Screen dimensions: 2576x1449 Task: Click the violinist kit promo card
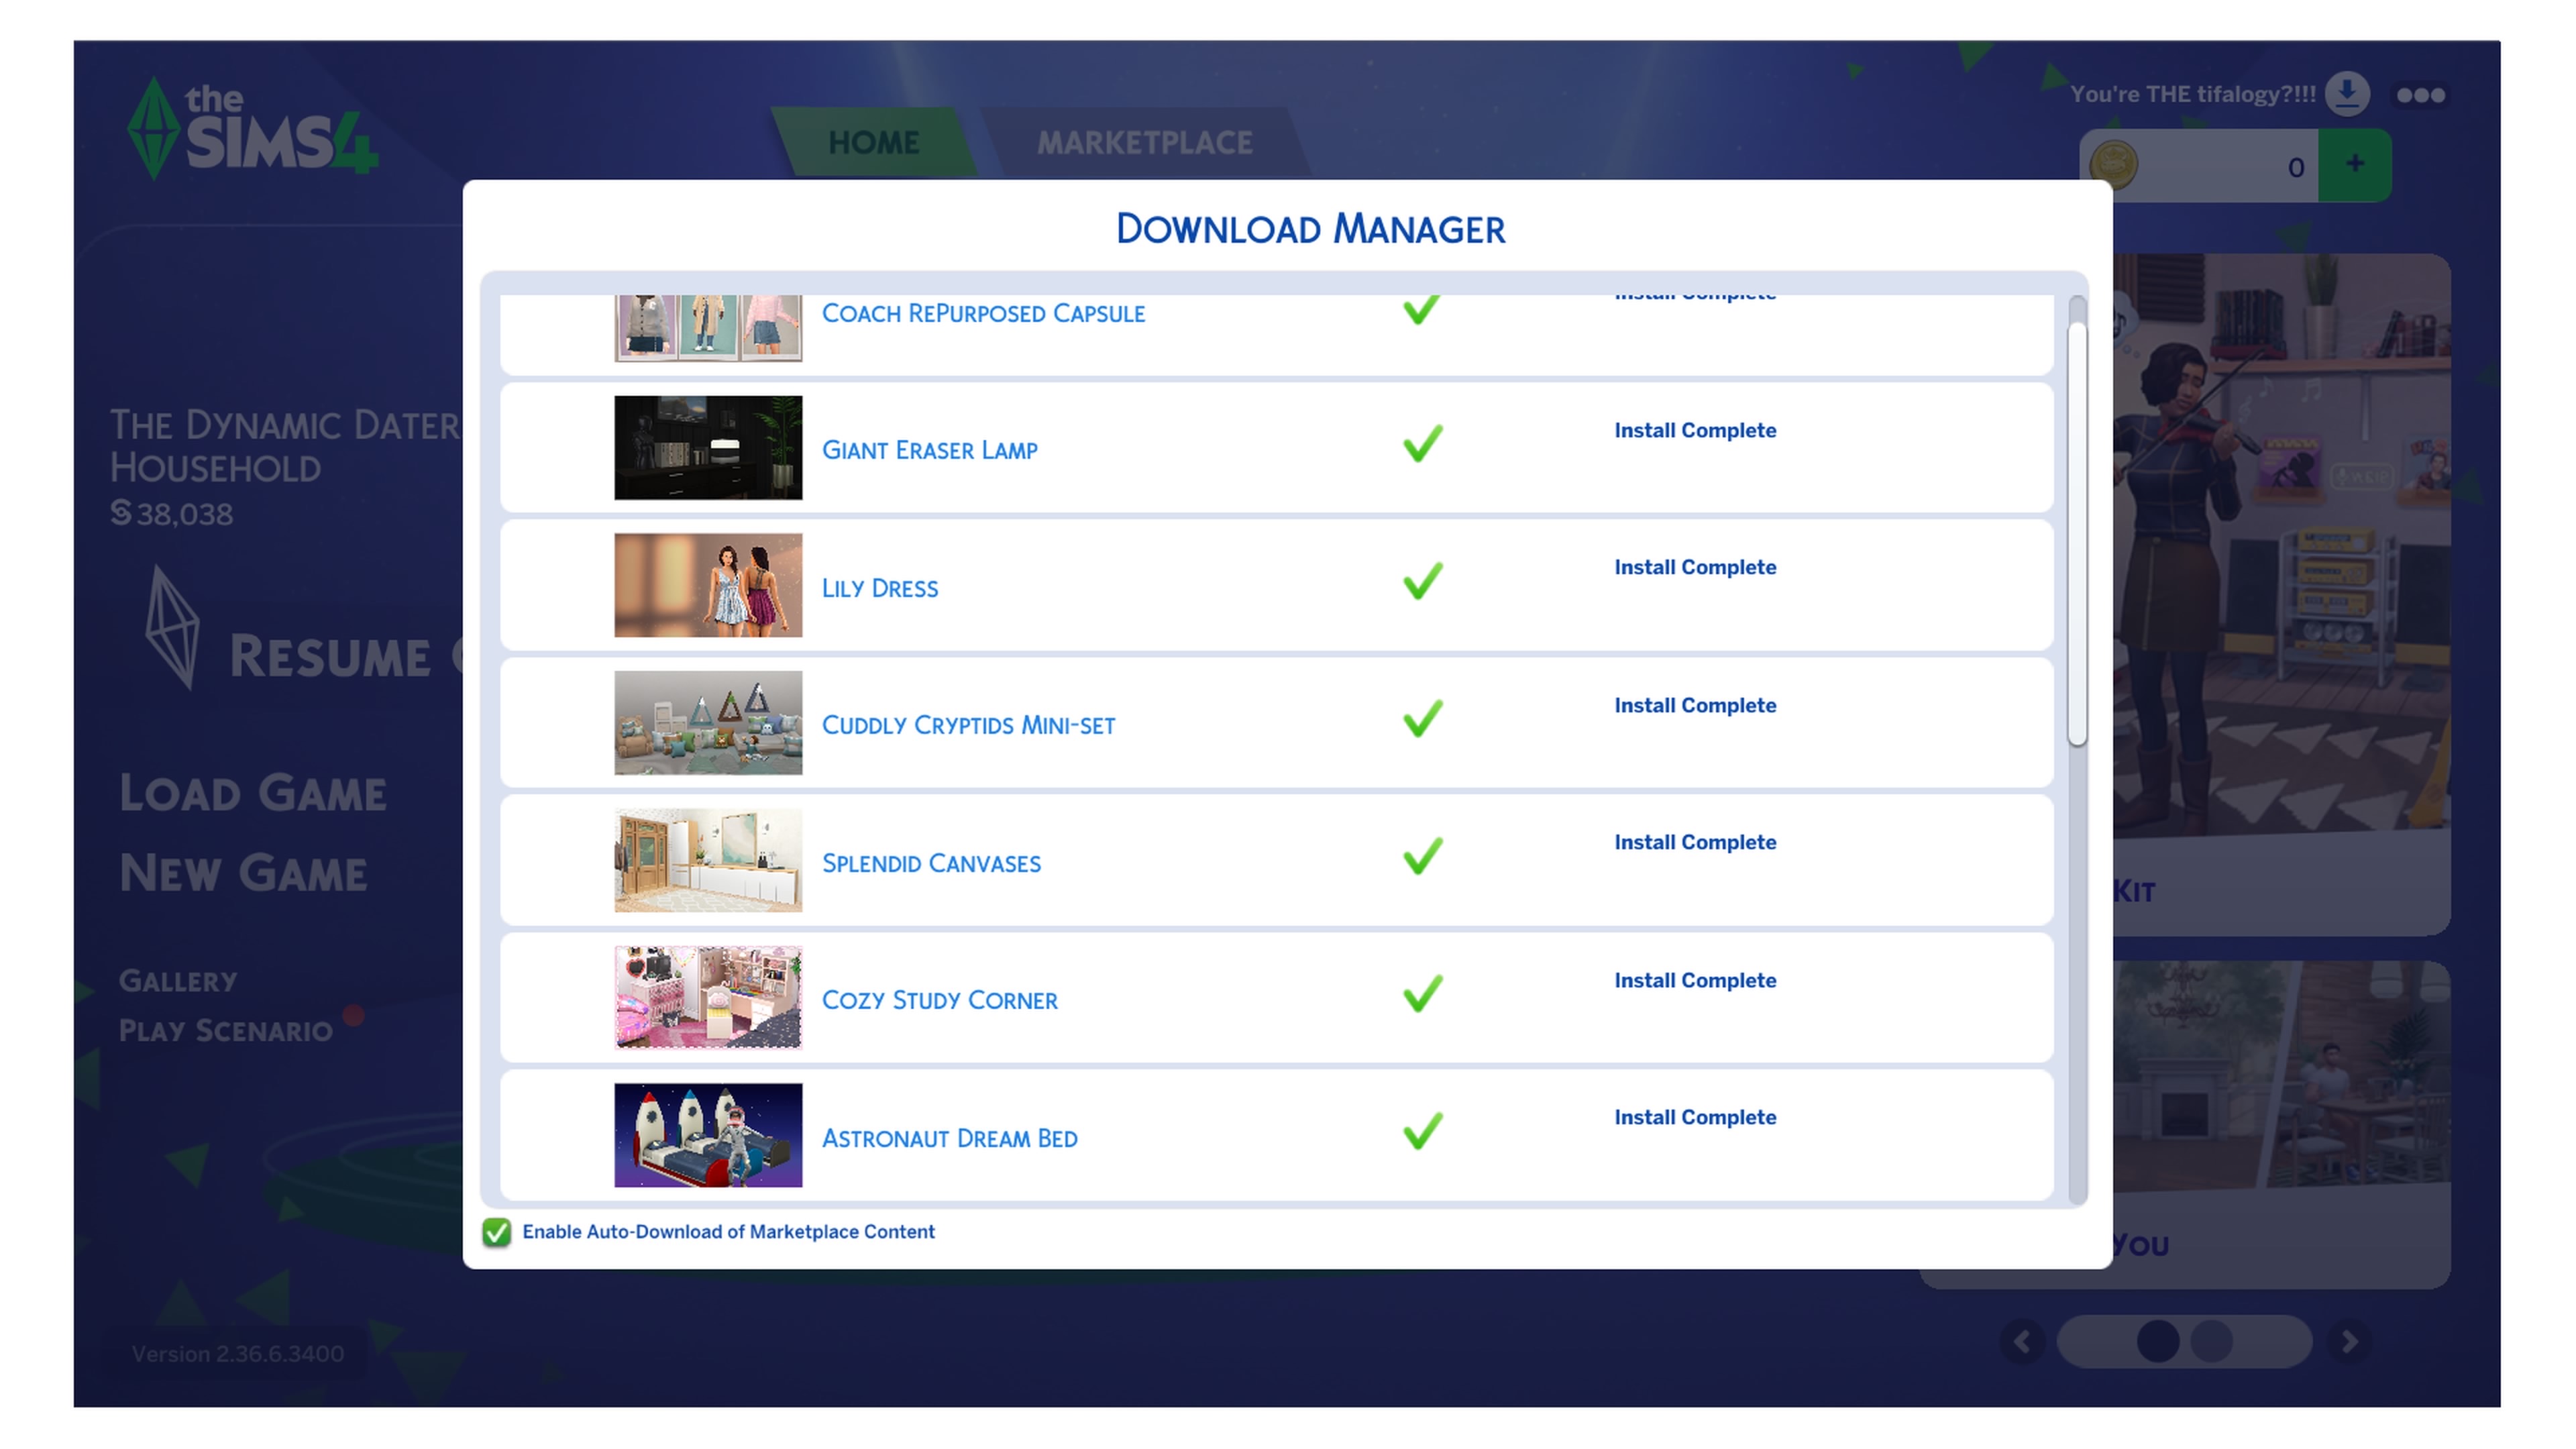pyautogui.click(x=2282, y=594)
